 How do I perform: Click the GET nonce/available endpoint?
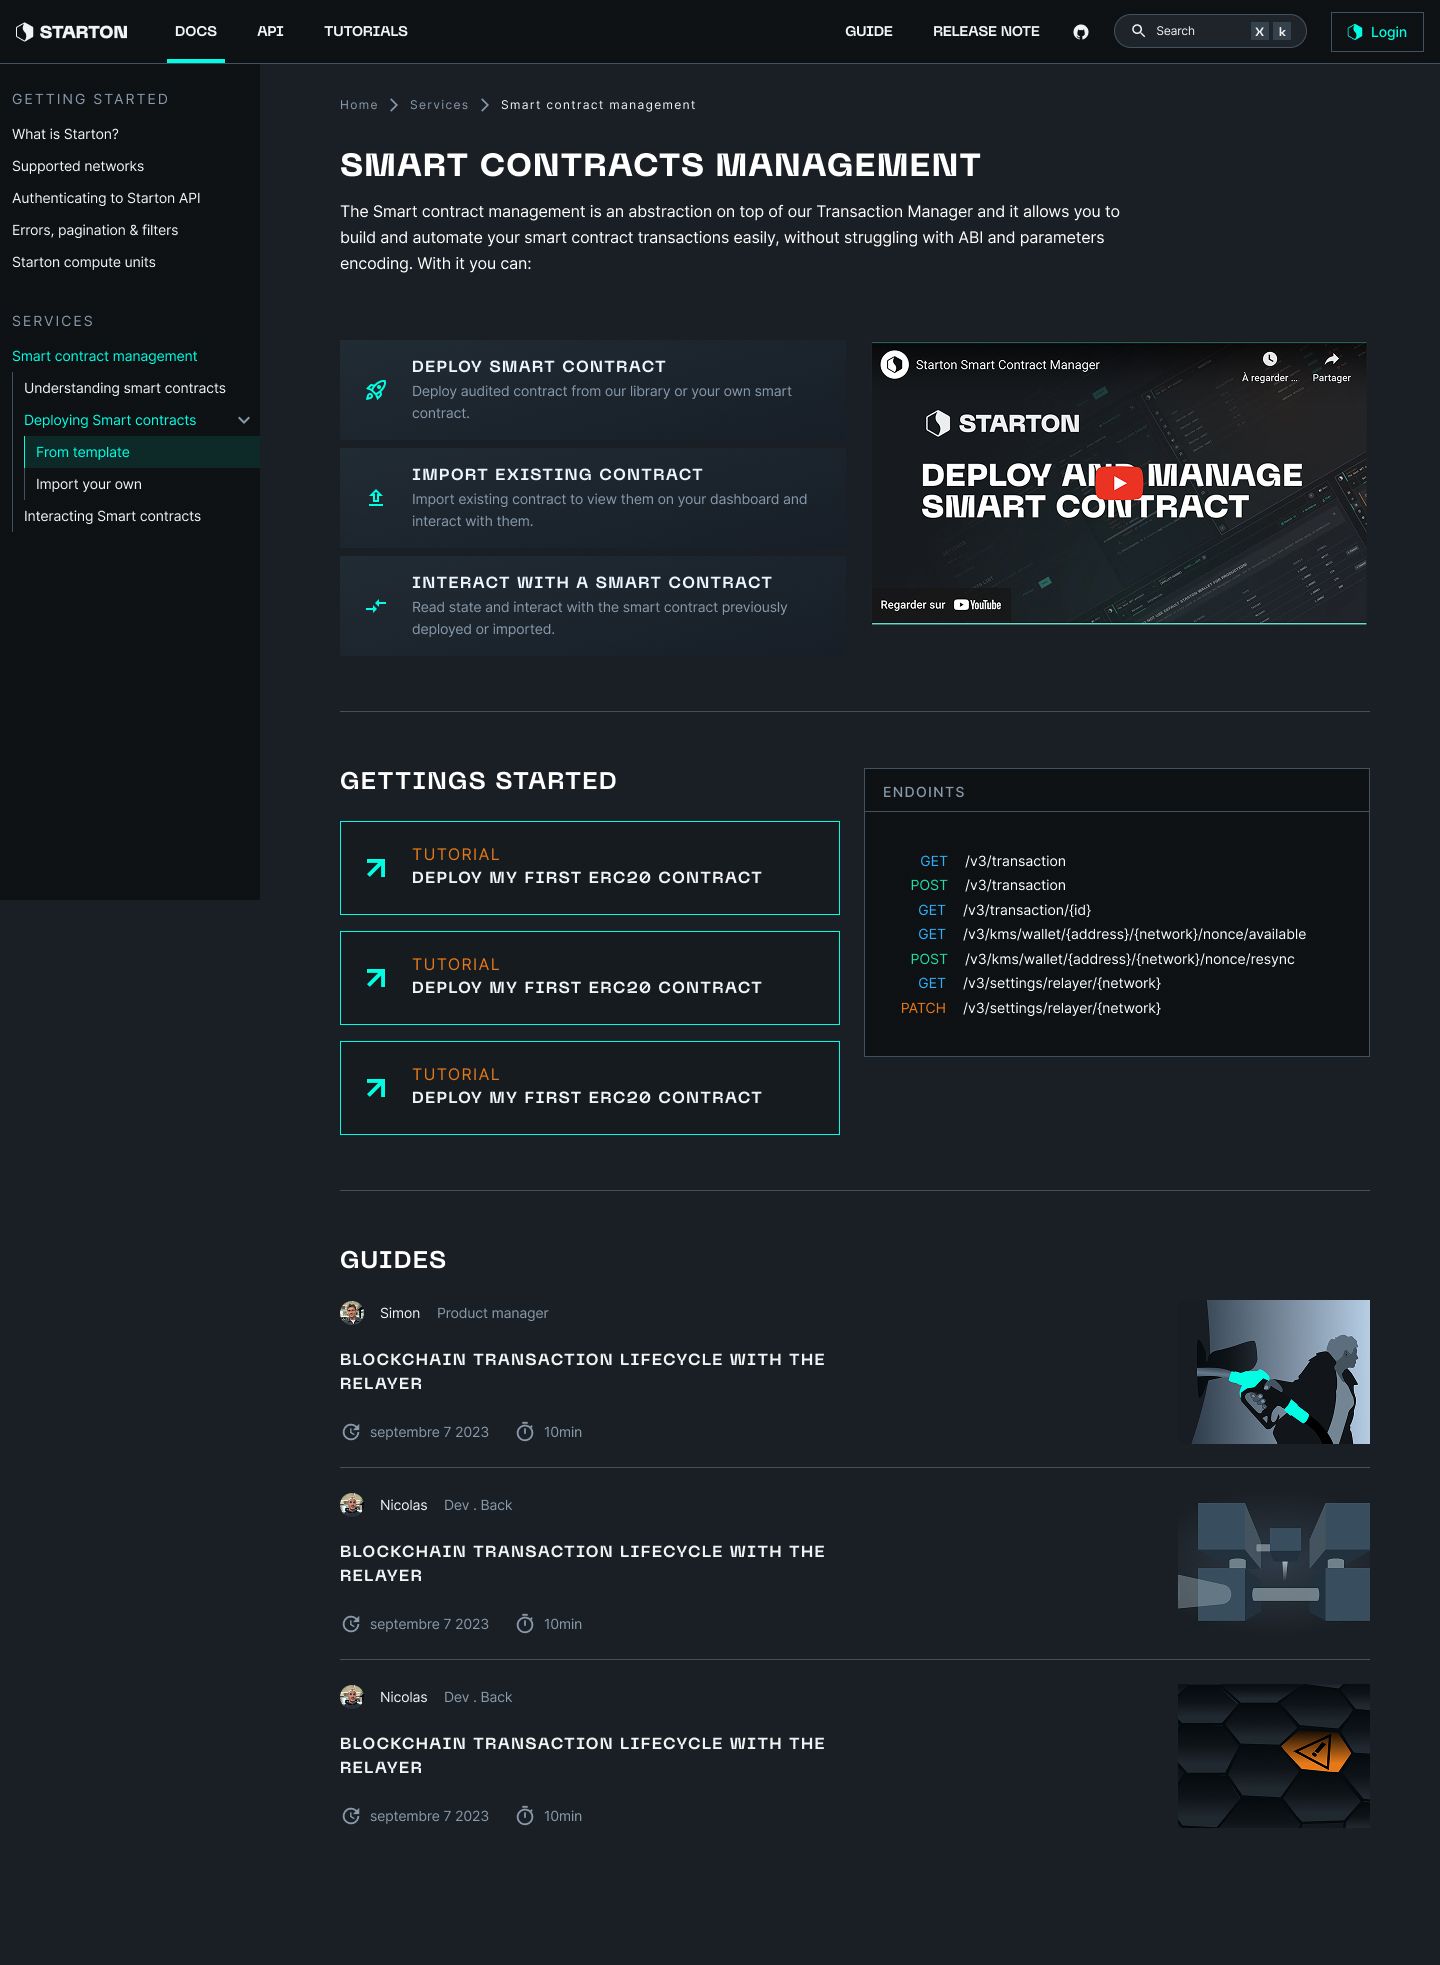click(x=1112, y=934)
